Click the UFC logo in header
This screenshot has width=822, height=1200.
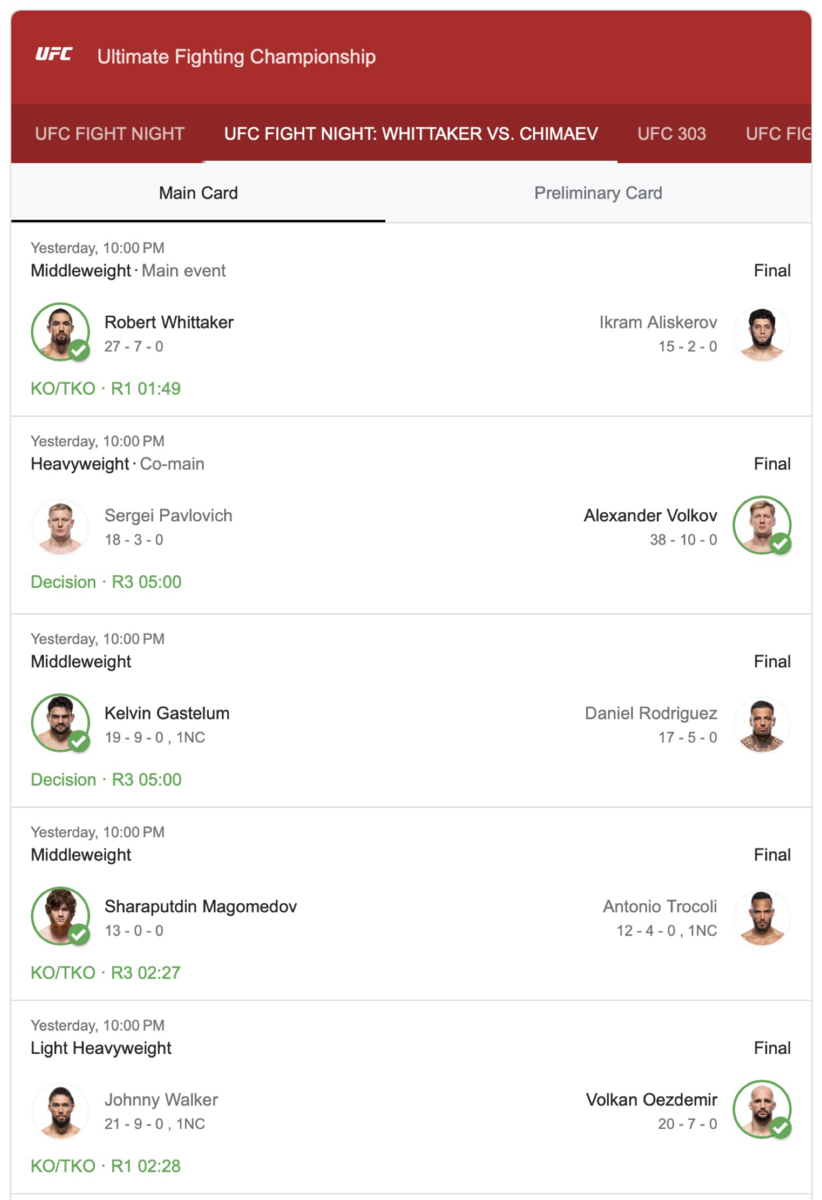54,55
